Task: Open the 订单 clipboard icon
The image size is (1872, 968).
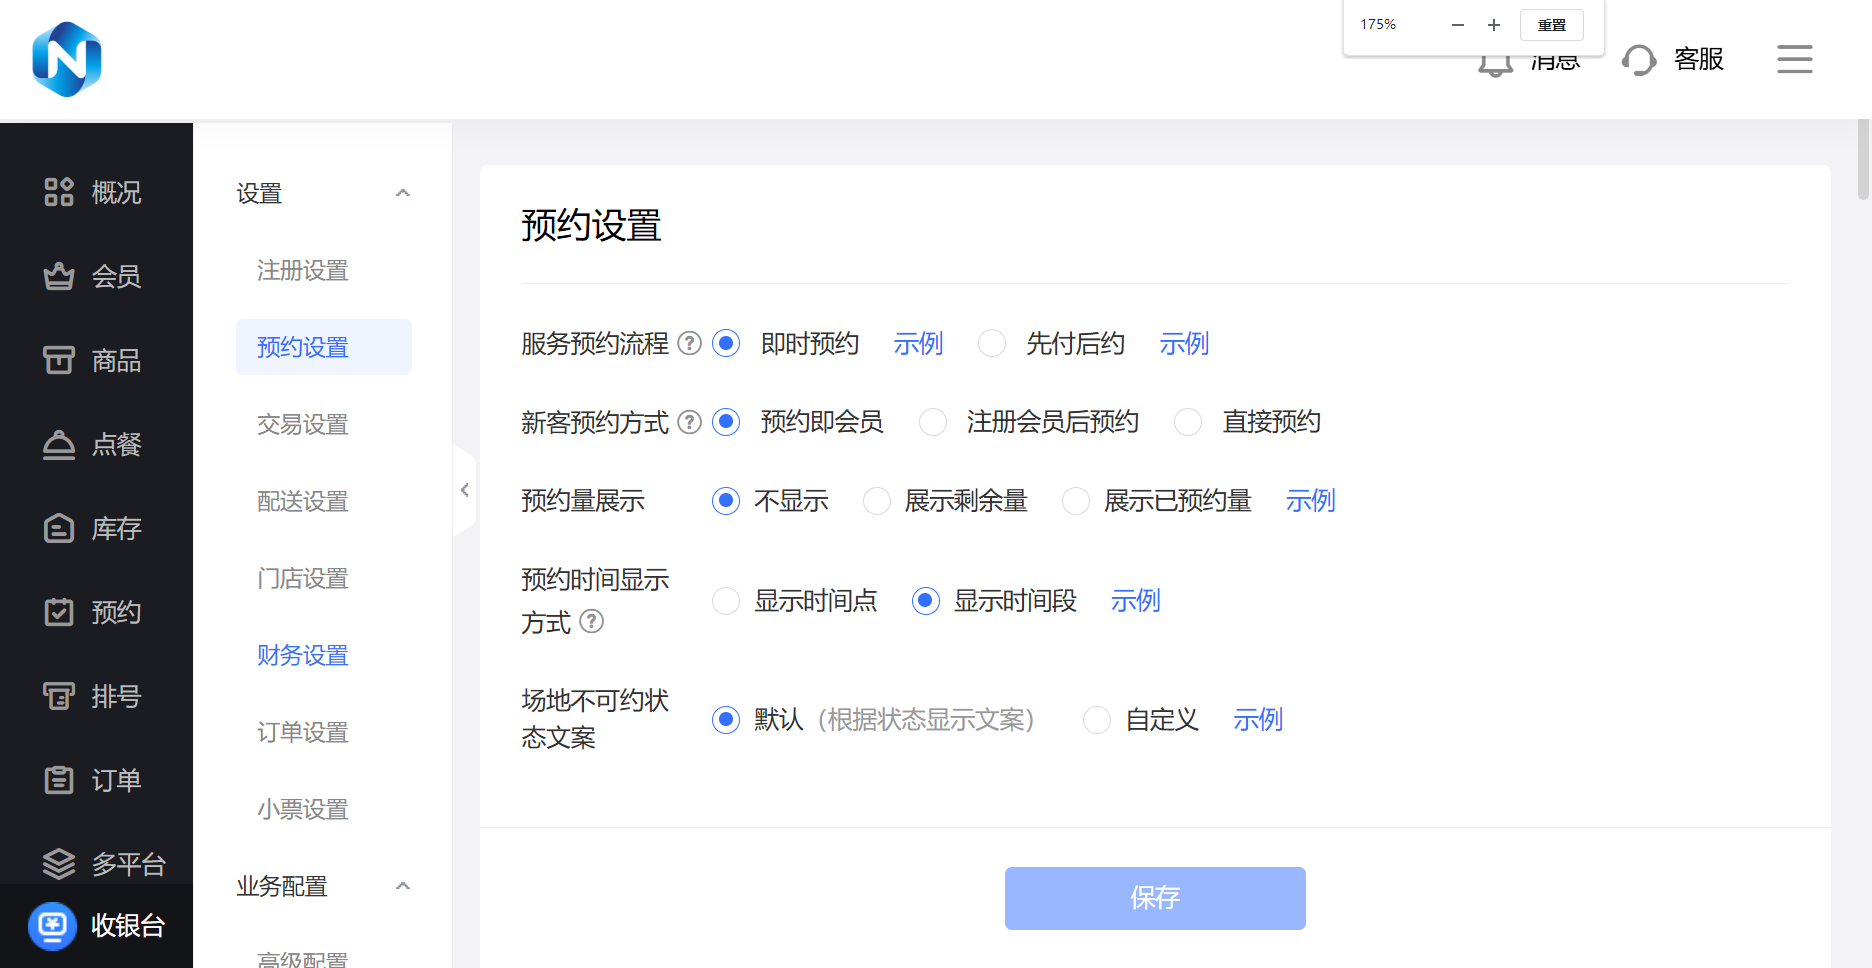Action: [59, 780]
